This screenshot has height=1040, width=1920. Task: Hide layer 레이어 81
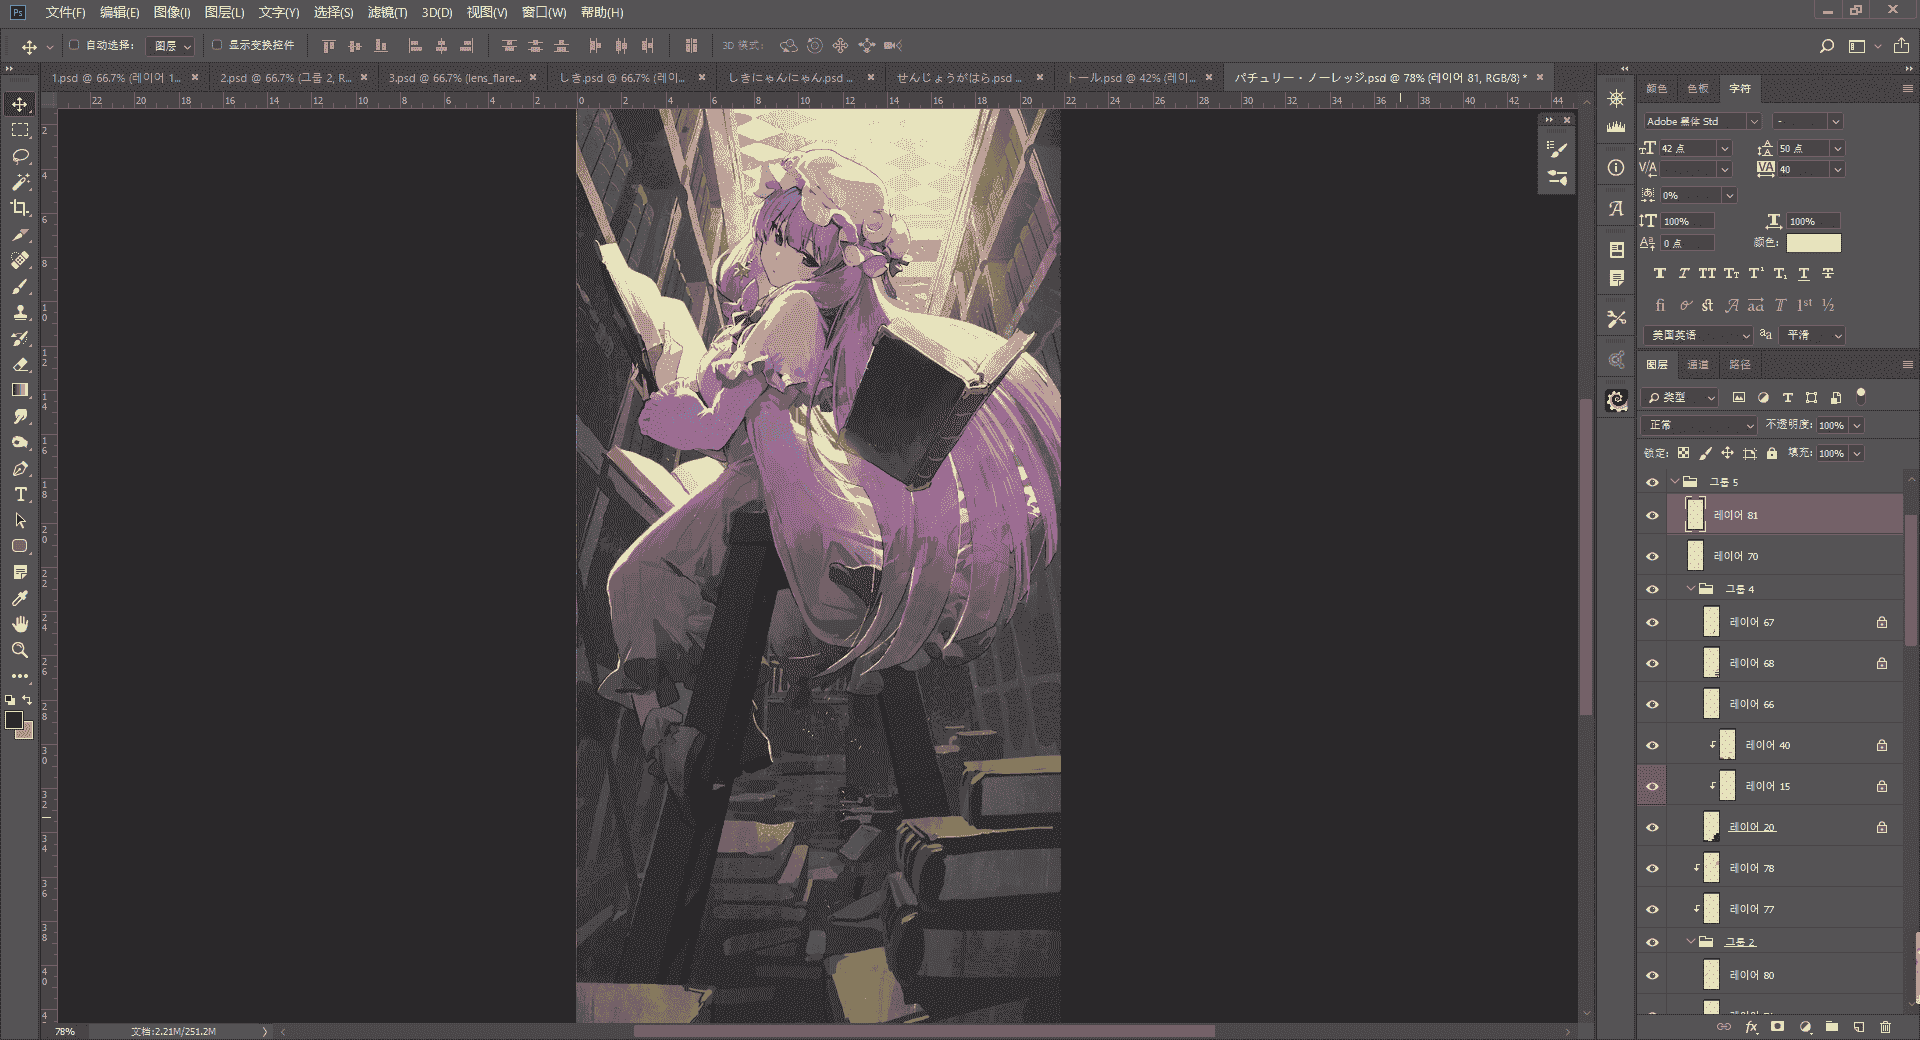[1652, 516]
